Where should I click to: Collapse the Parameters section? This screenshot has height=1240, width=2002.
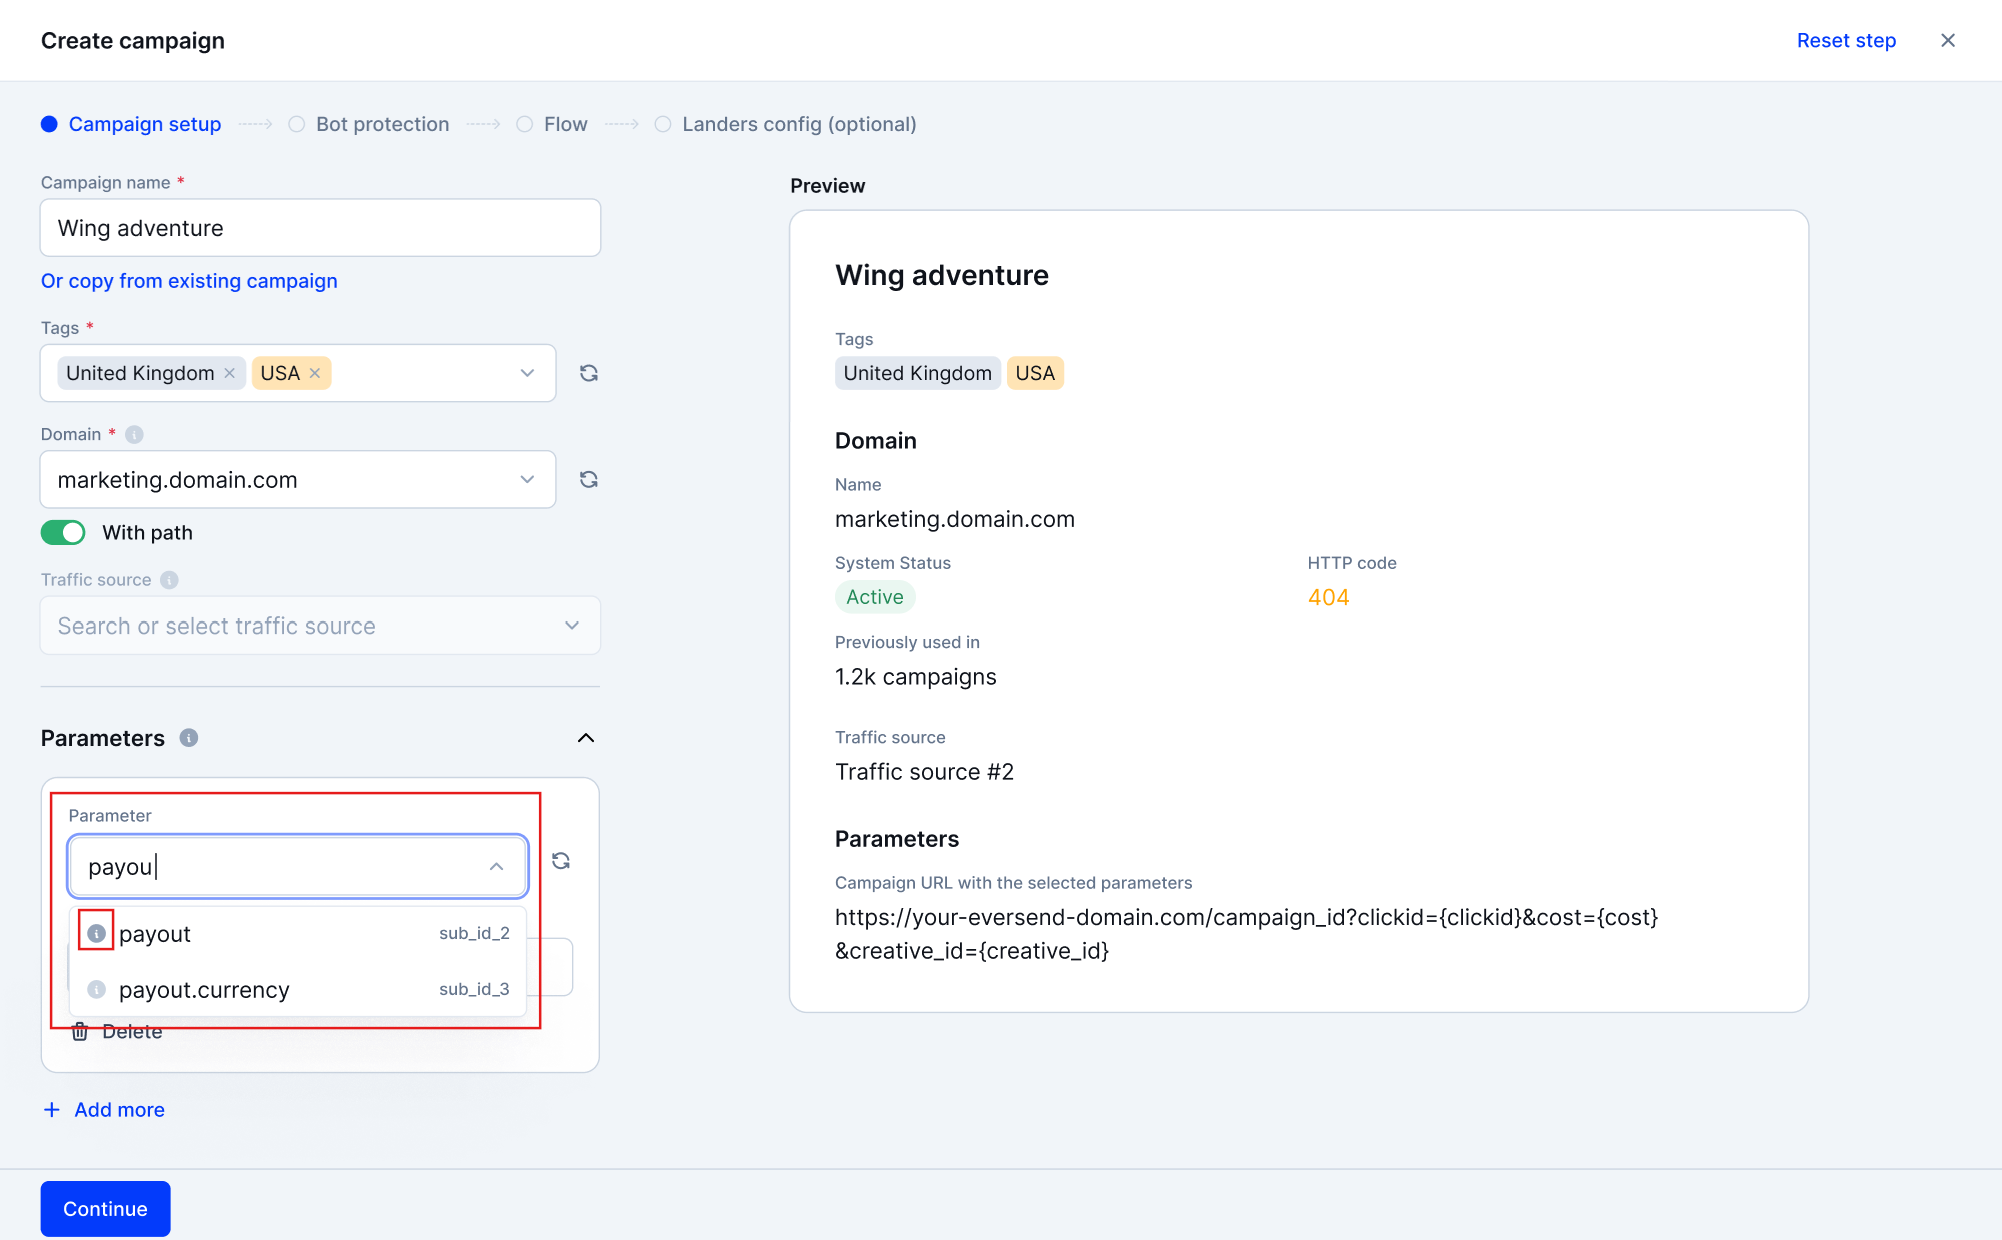click(x=586, y=738)
